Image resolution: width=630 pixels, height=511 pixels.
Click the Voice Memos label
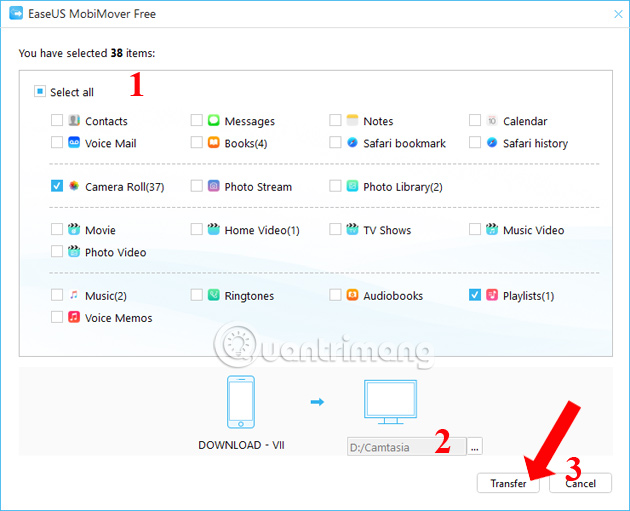pyautogui.click(x=119, y=318)
